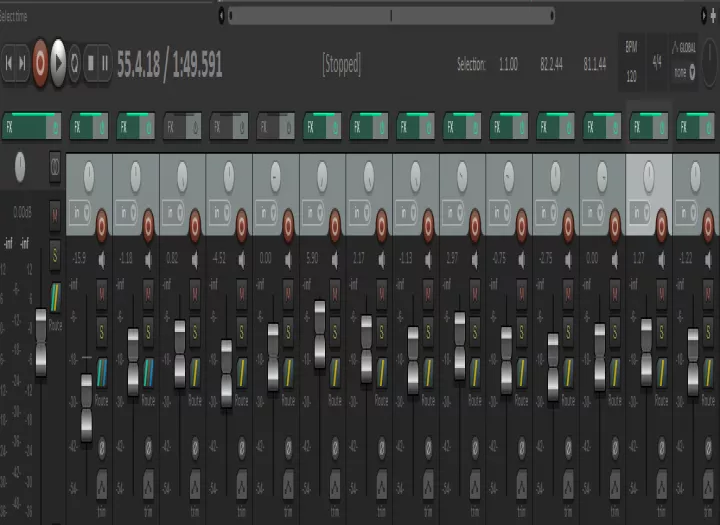Screen dimensions: 720x525
Task: Open input selector on 0.82 track
Action: [174, 213]
